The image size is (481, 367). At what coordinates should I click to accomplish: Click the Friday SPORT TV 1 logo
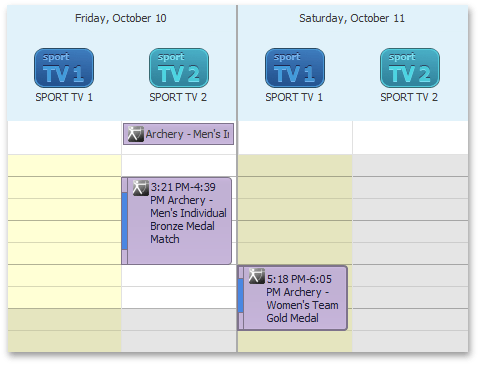(64, 68)
